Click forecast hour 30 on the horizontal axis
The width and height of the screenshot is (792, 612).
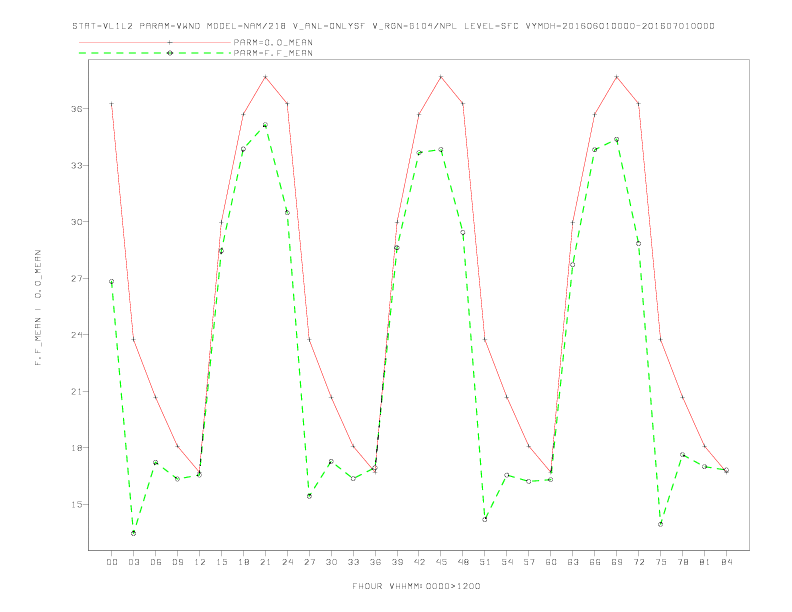click(331, 562)
